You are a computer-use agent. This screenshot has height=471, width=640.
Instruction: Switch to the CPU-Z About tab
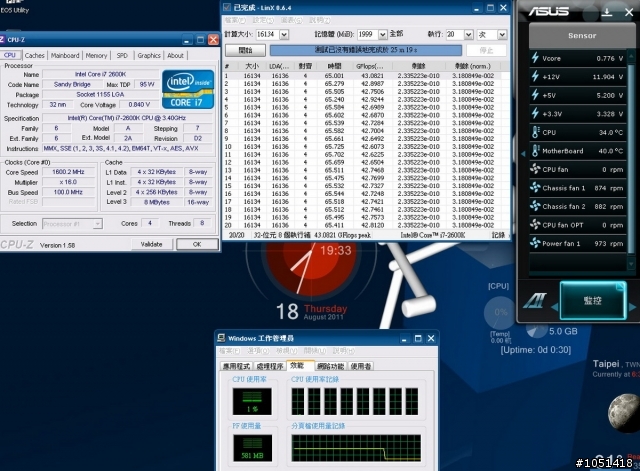click(x=175, y=55)
